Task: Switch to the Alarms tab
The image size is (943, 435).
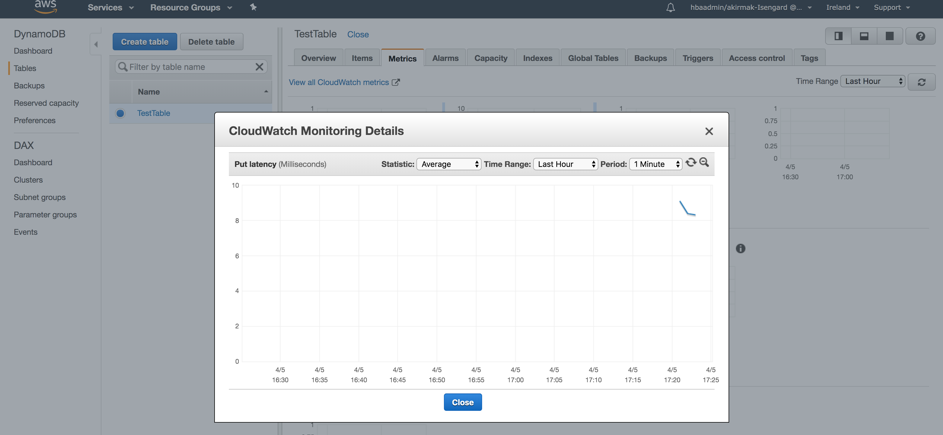Action: [445, 58]
